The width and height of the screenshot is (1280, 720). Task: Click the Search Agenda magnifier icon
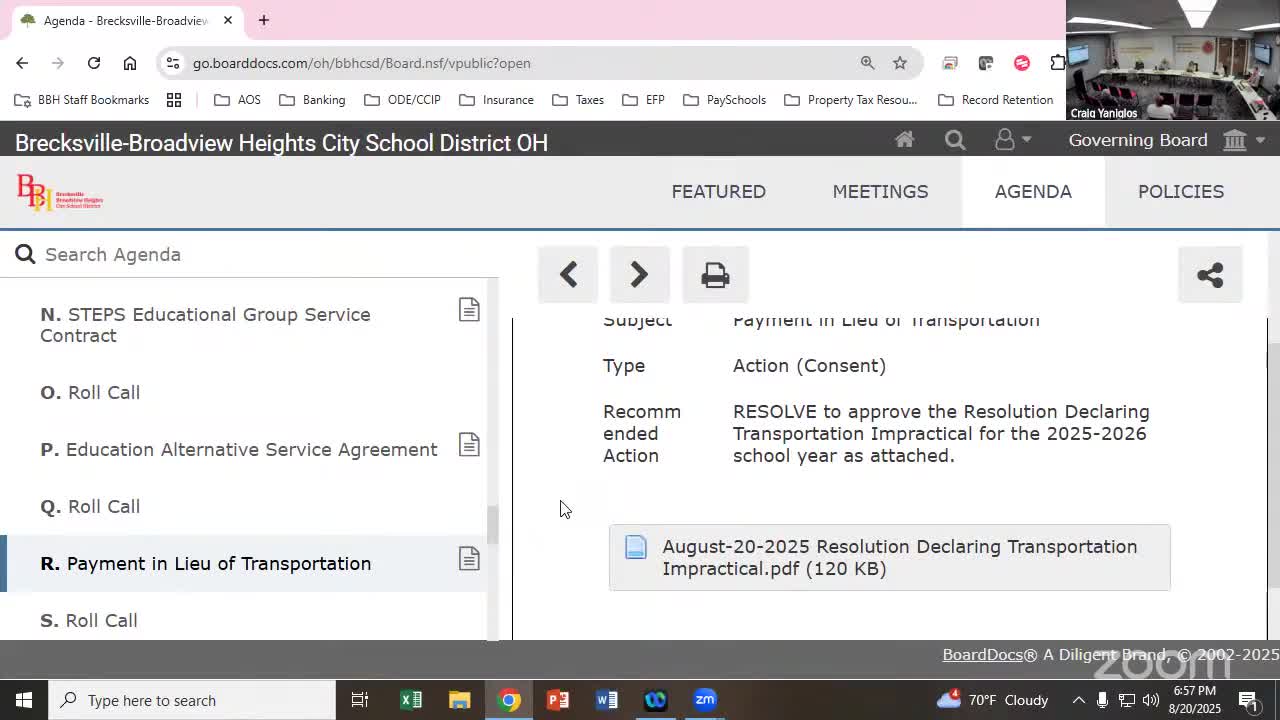(x=25, y=254)
